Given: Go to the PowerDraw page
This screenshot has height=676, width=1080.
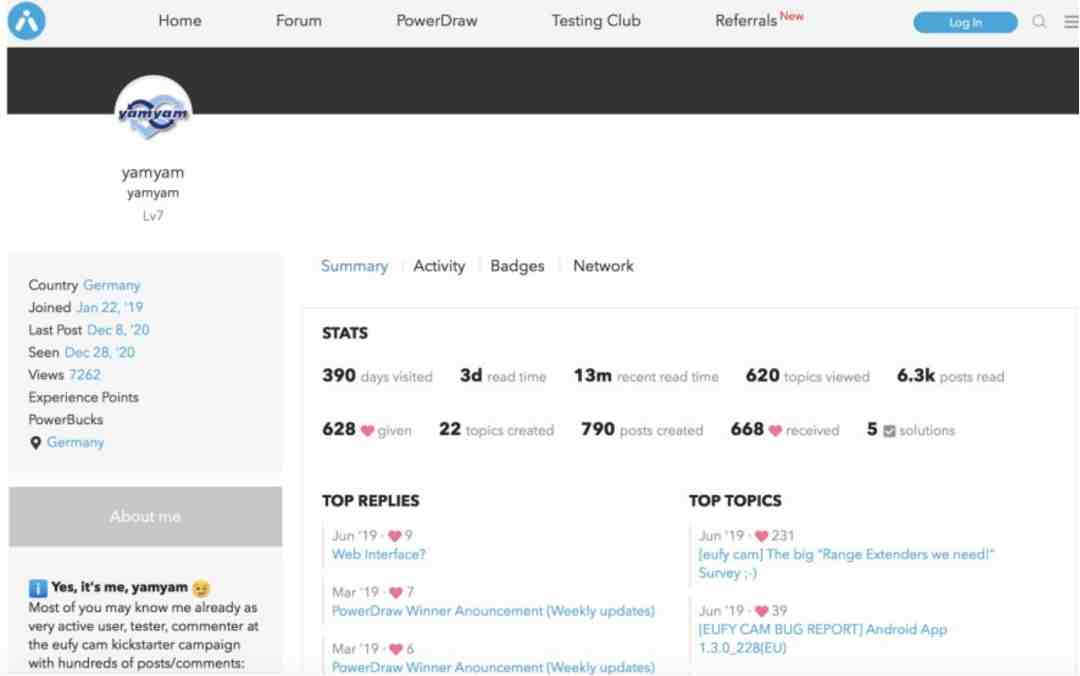Looking at the screenshot, I should pos(436,21).
